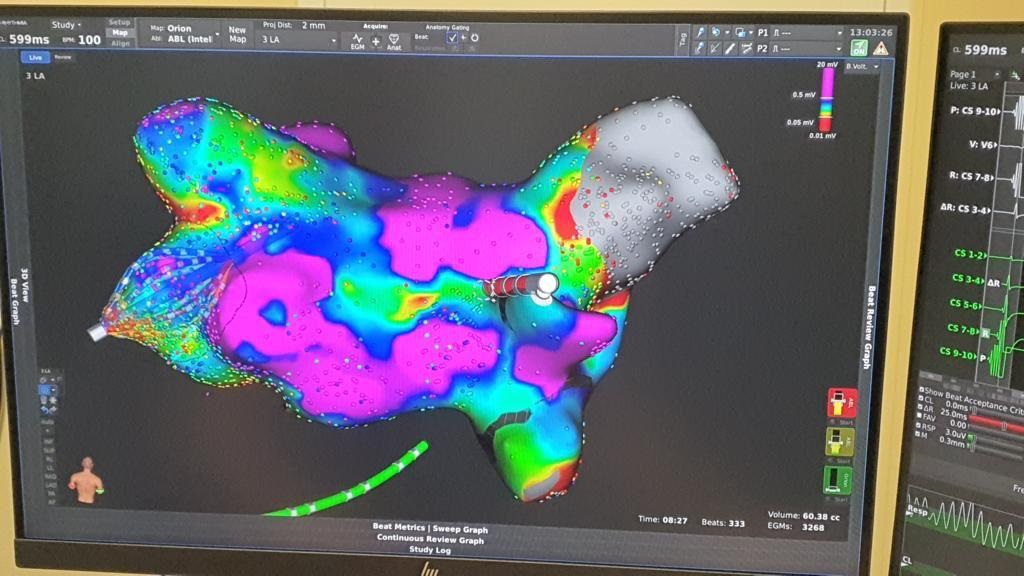Image resolution: width=1024 pixels, height=576 pixels.
Task: Click the green navigation ON icon
Action: 858,48
